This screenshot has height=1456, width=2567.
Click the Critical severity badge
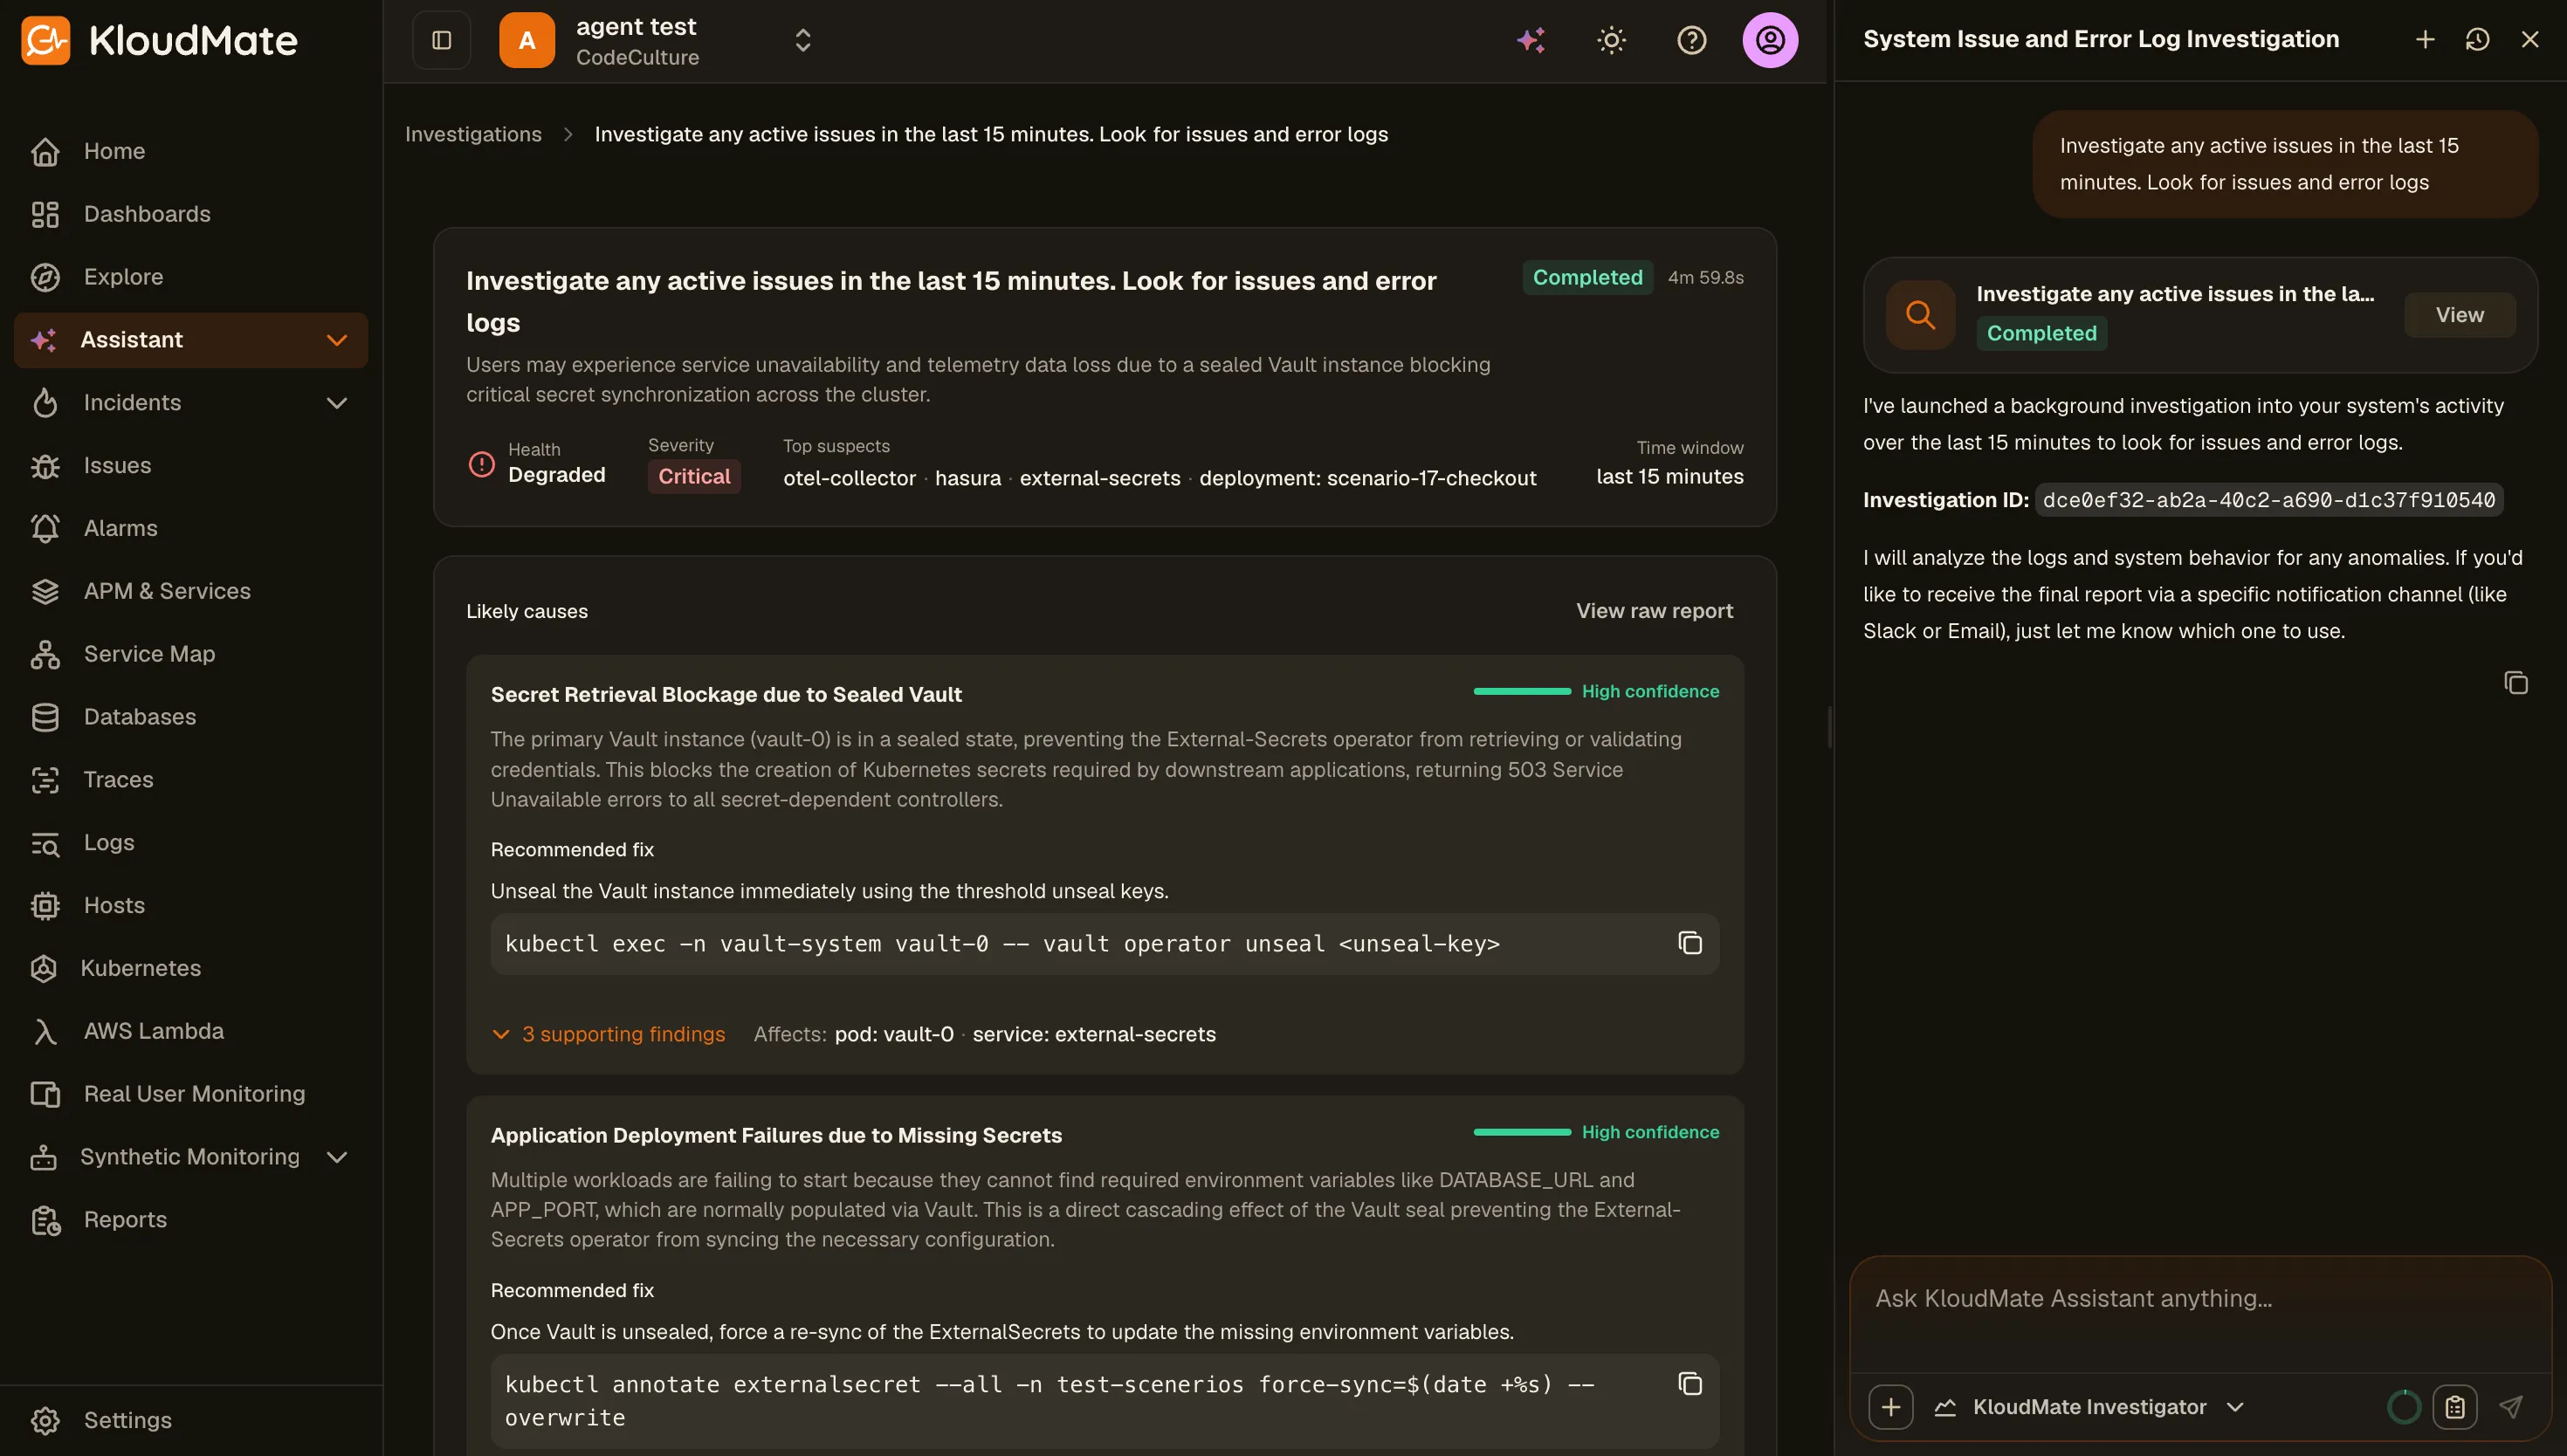(x=694, y=476)
